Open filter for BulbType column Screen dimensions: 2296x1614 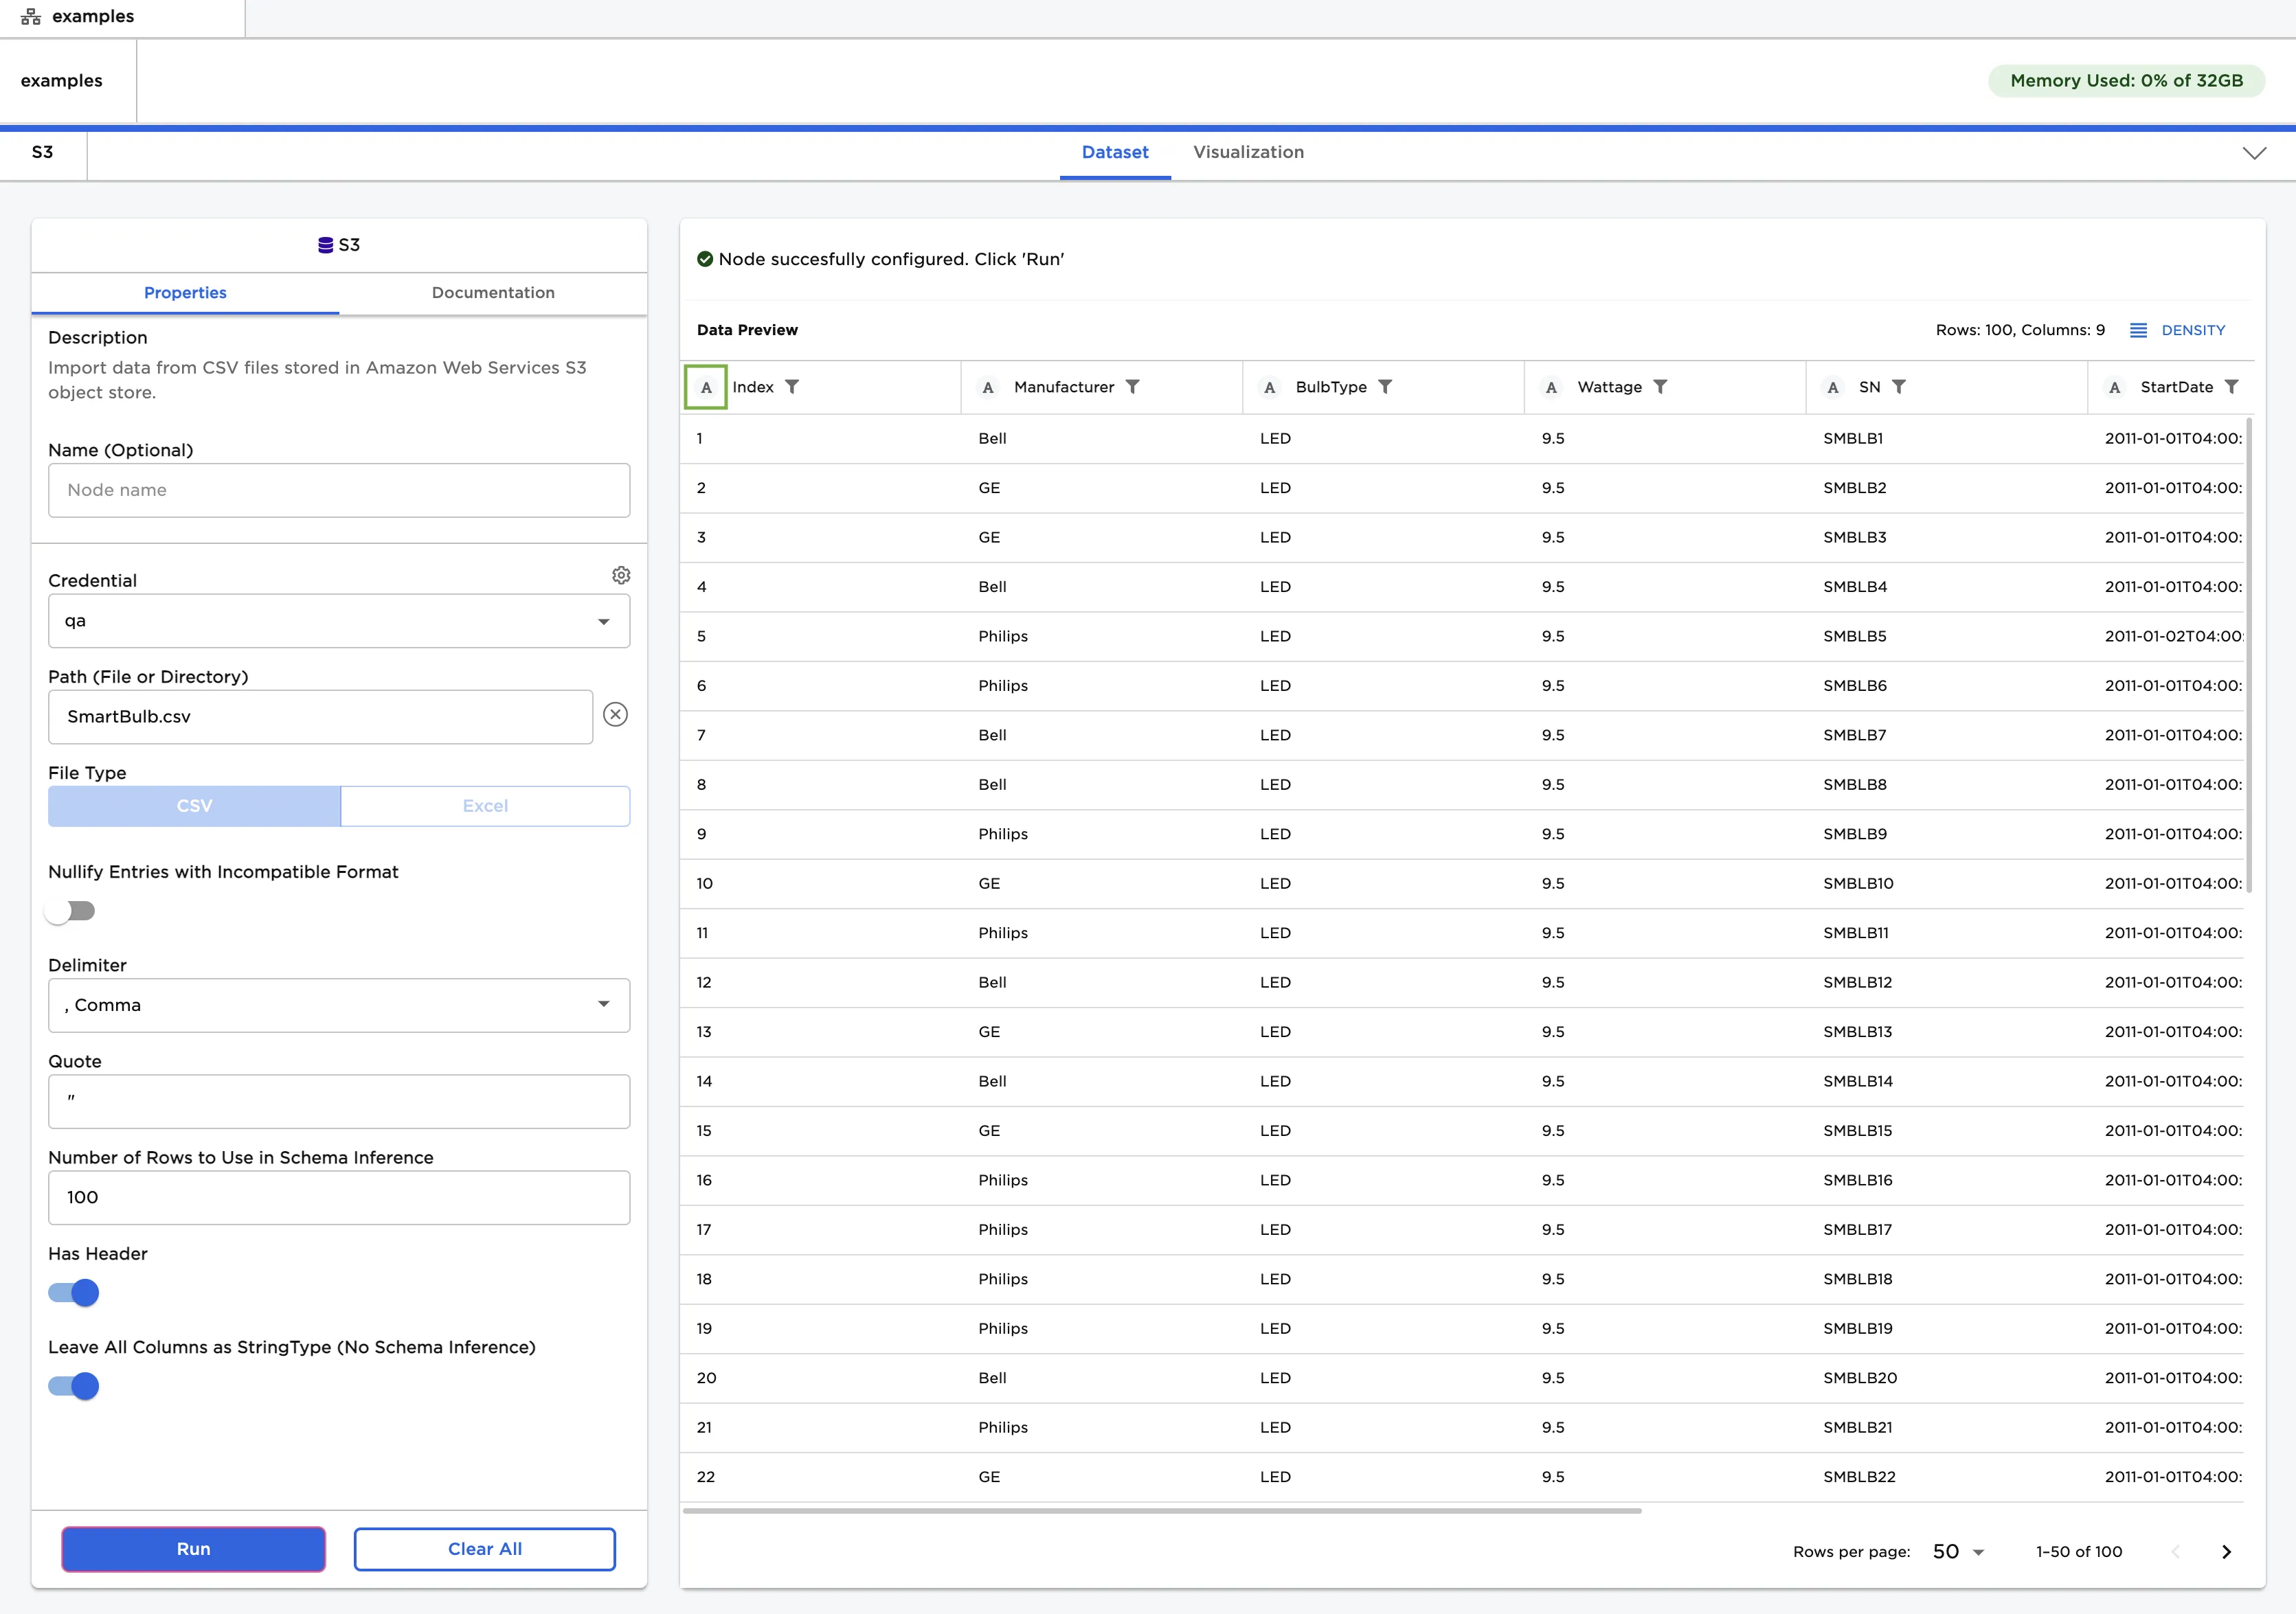pos(1385,387)
